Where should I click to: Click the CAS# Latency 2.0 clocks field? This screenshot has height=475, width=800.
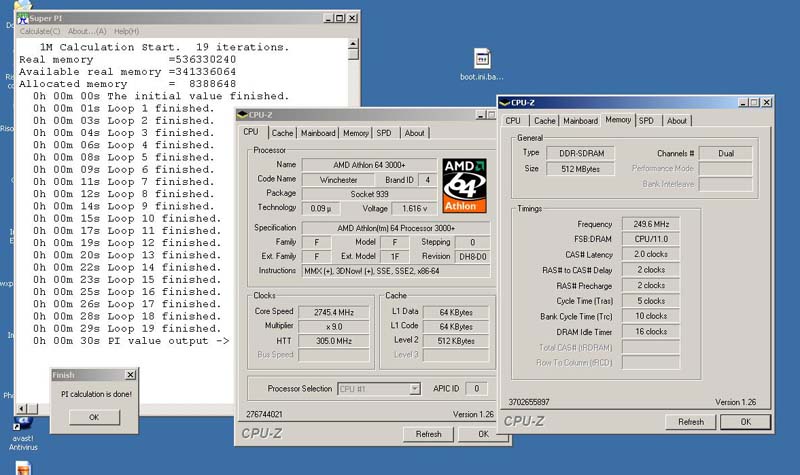[x=651, y=254]
